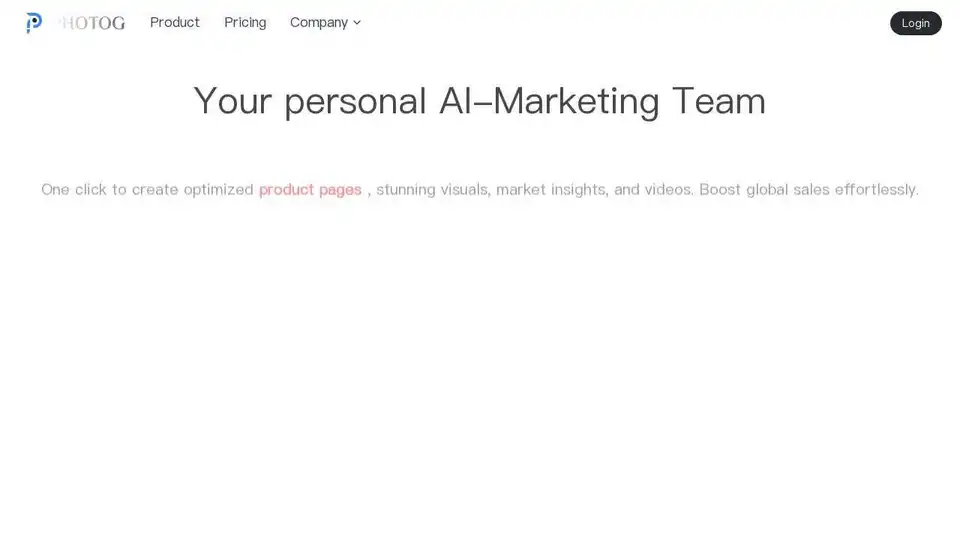This screenshot has width=960, height=540.
Task: Click the "stunning visuals" phrase in subtitle
Action: tap(433, 190)
